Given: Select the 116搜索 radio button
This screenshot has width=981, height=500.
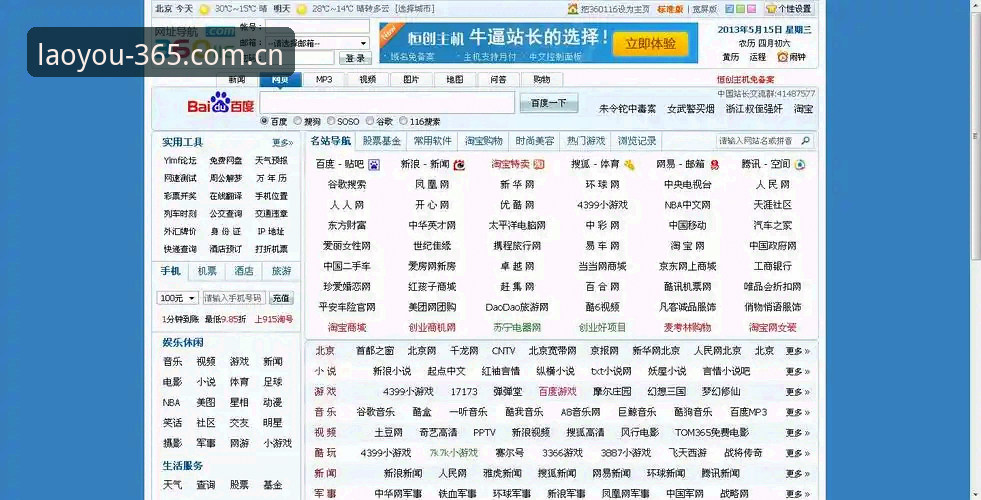Looking at the screenshot, I should [403, 121].
